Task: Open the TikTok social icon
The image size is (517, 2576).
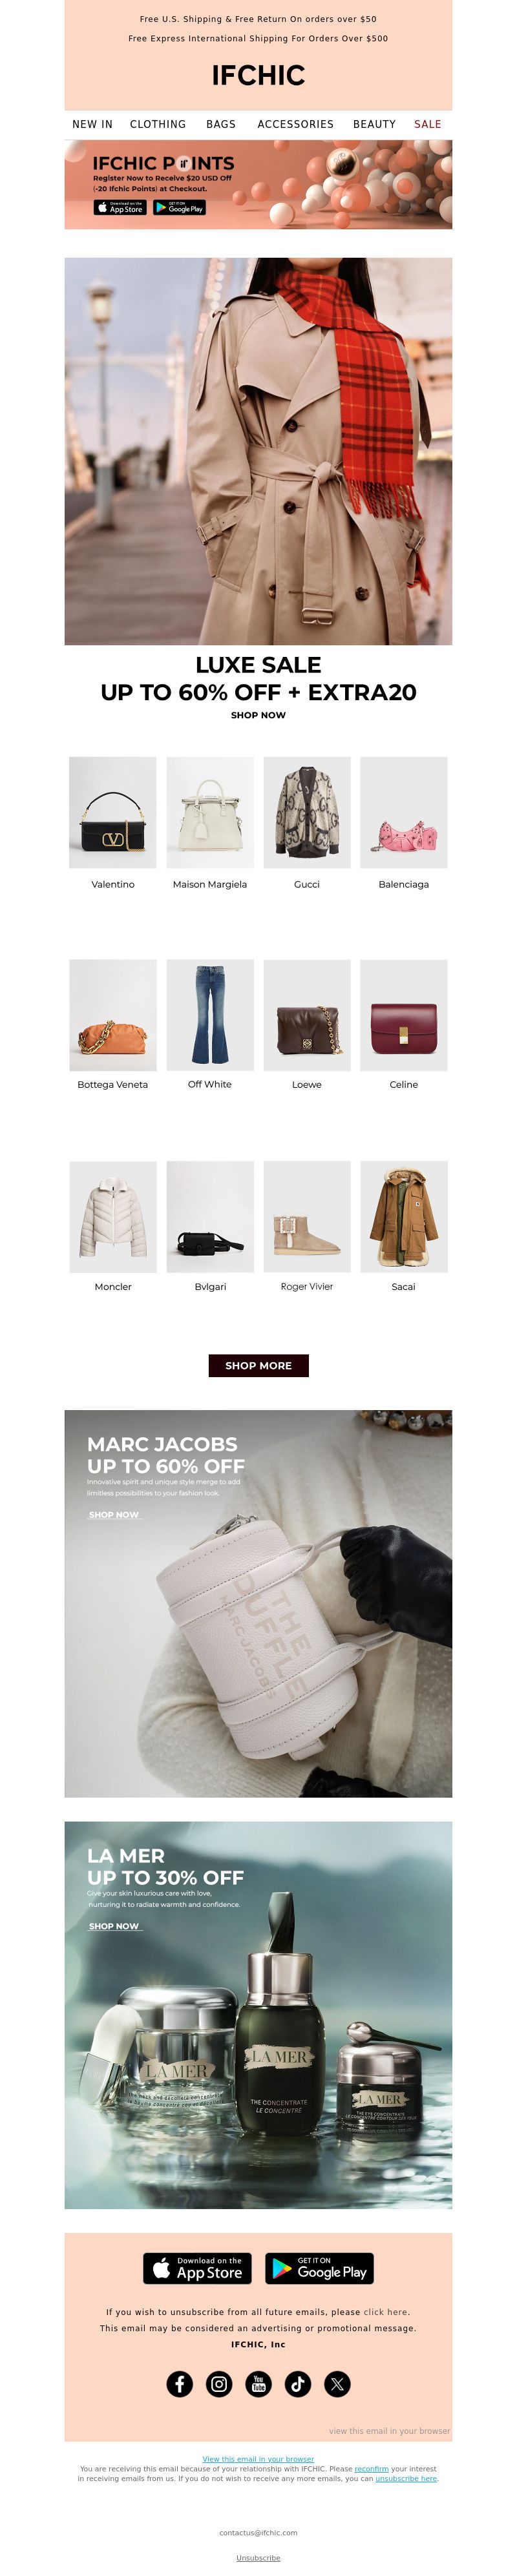Action: pyautogui.click(x=298, y=2383)
